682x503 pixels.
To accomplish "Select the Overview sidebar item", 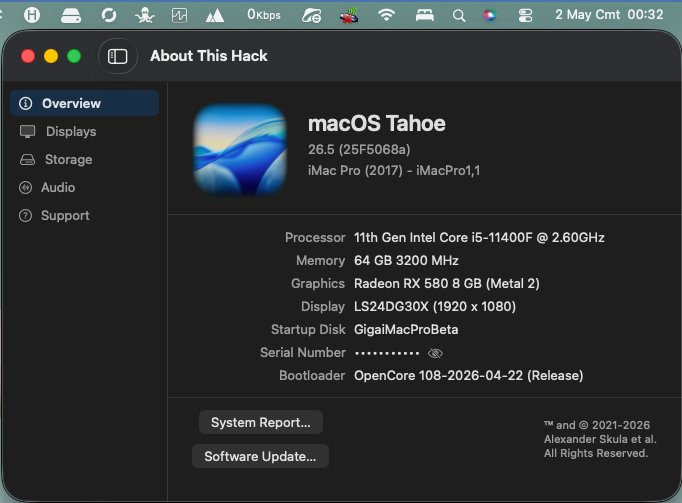I will [x=84, y=103].
